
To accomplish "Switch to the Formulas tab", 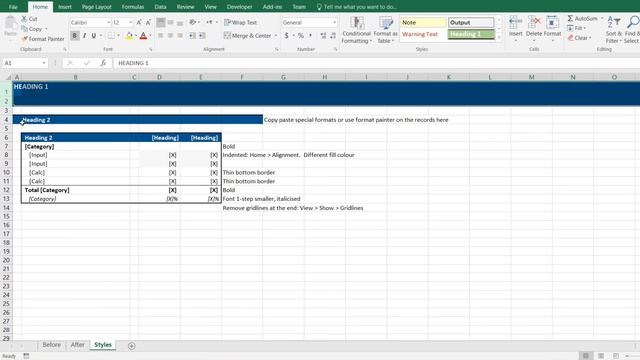I will tap(133, 7).
